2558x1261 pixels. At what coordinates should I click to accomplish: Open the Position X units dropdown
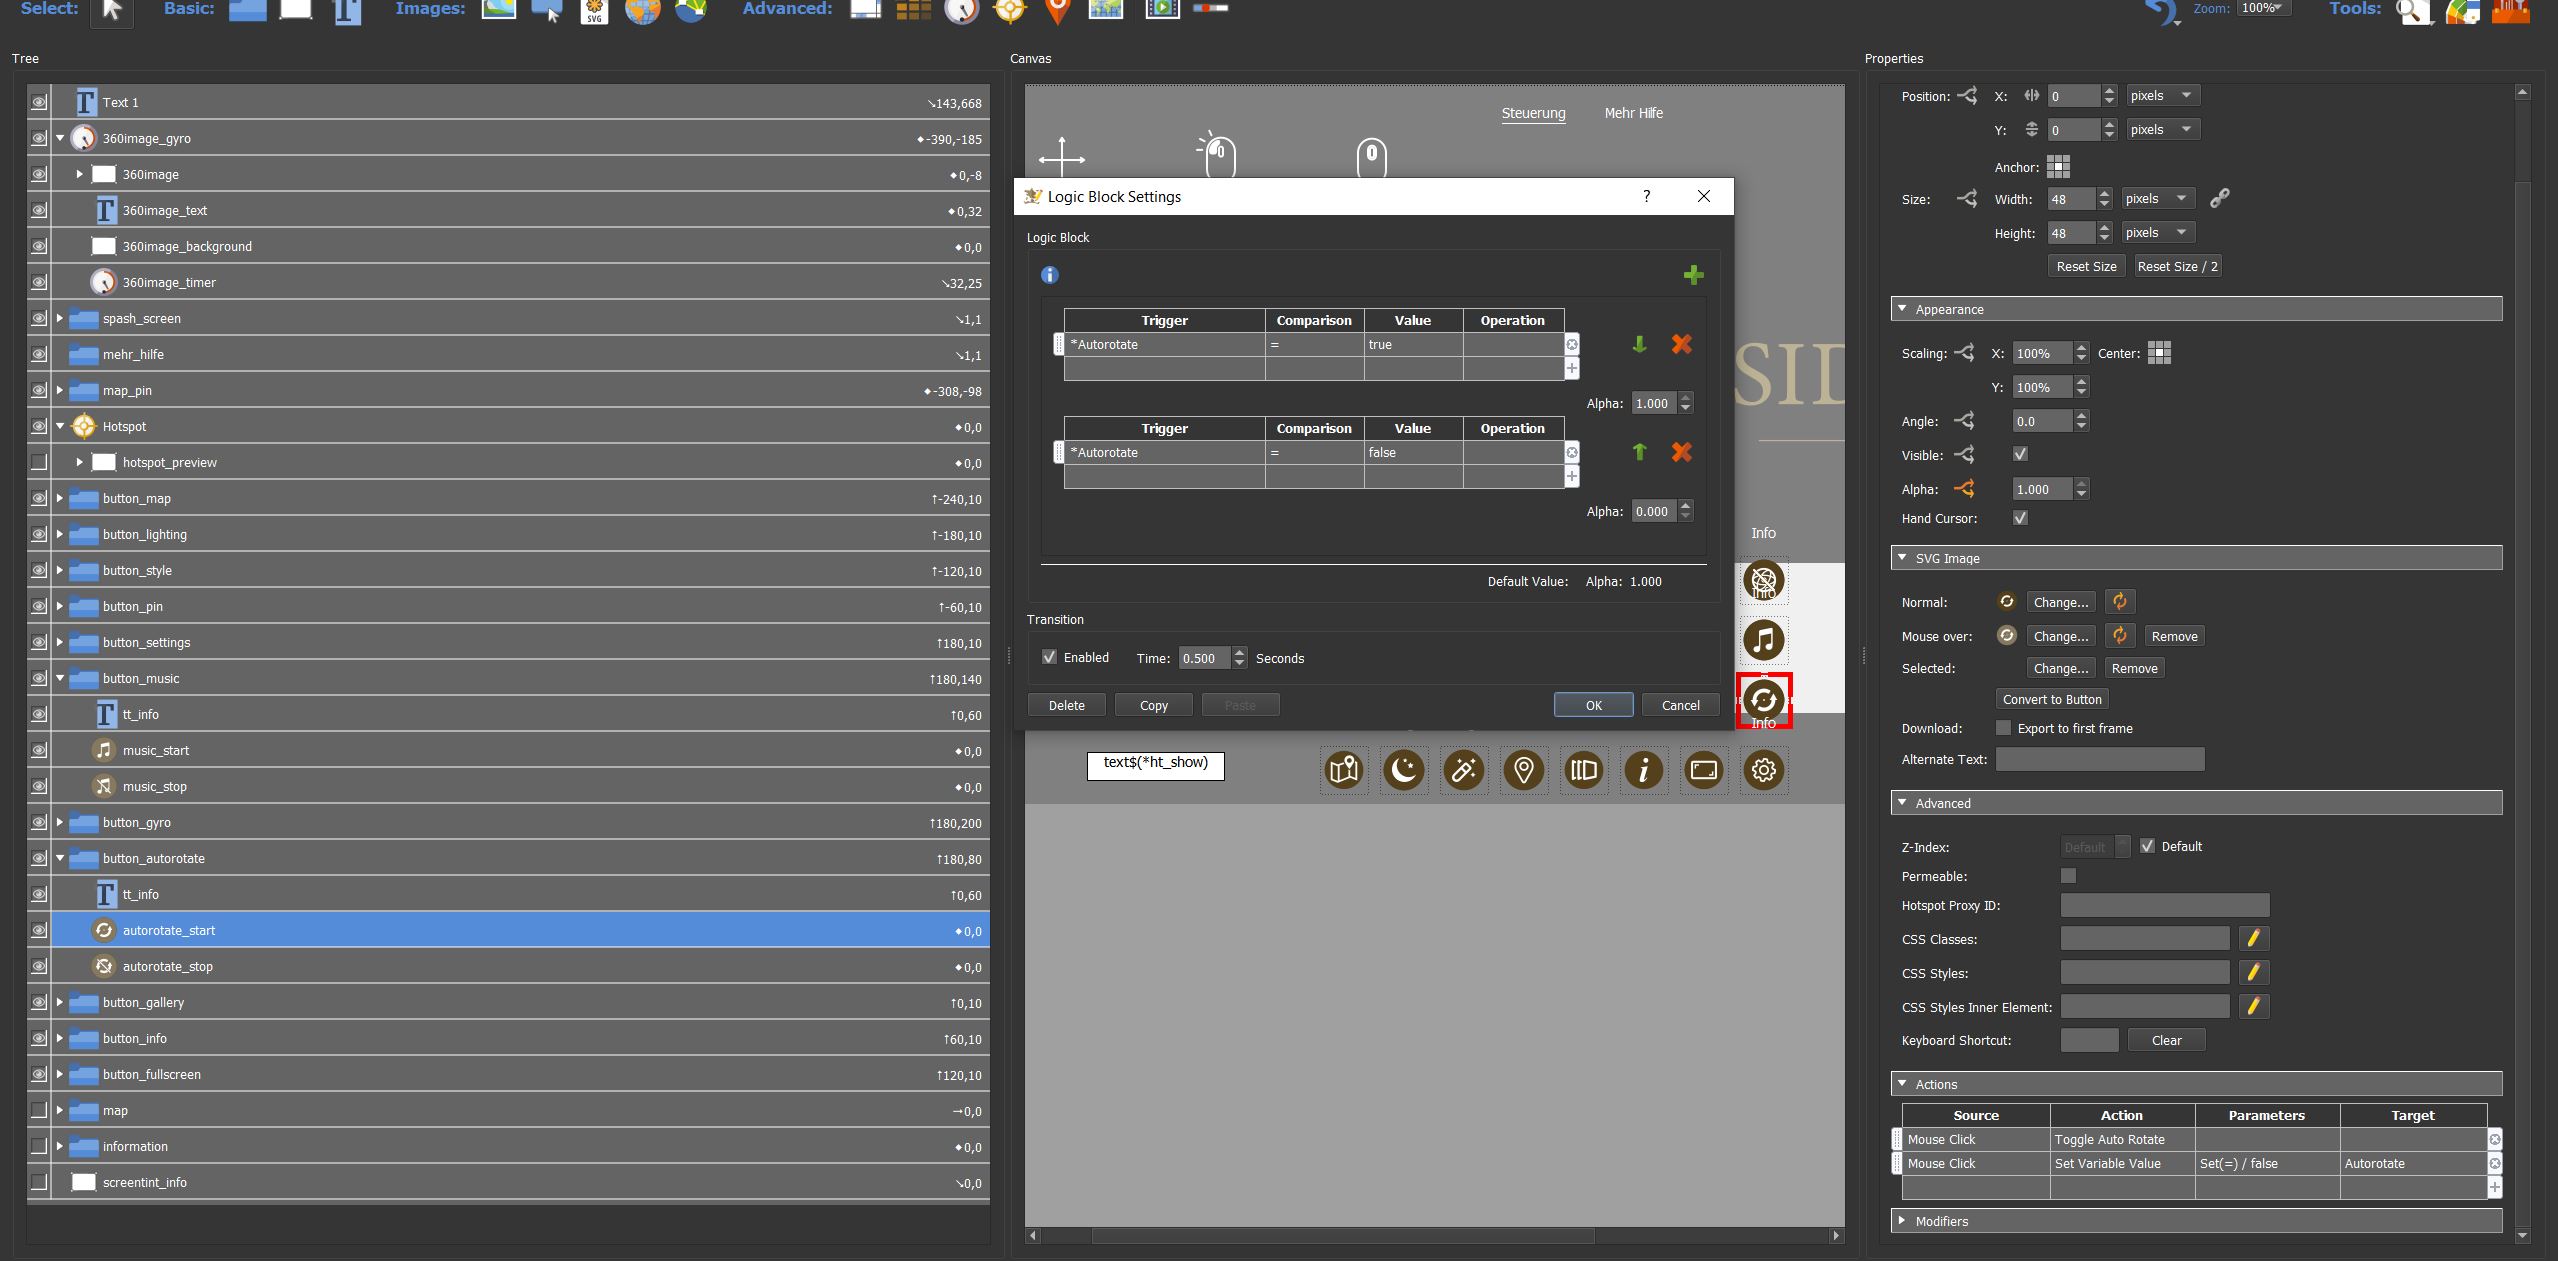coord(2163,96)
